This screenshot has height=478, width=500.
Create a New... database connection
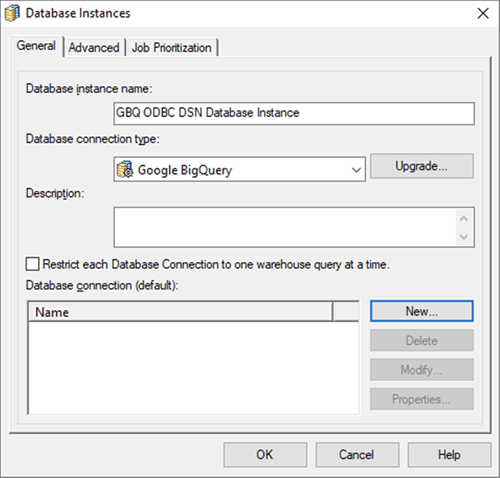click(x=422, y=311)
